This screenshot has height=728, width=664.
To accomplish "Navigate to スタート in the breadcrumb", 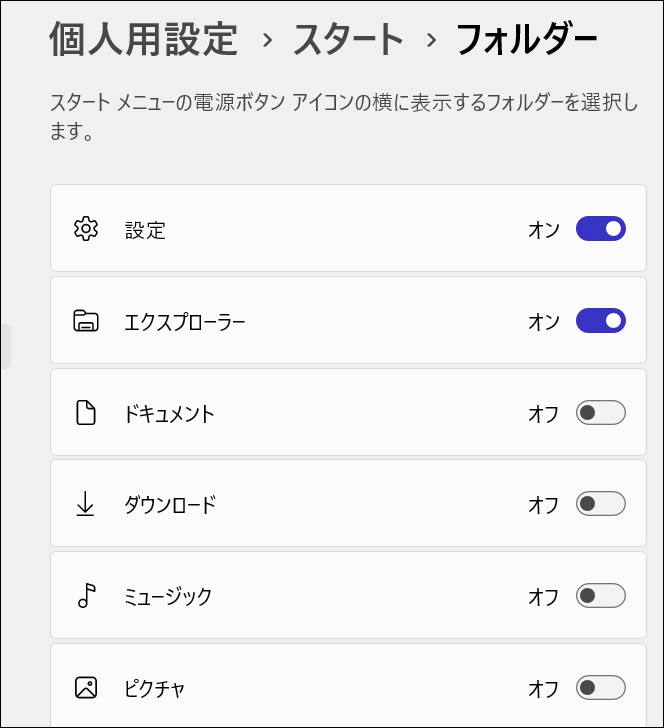I will [x=348, y=40].
